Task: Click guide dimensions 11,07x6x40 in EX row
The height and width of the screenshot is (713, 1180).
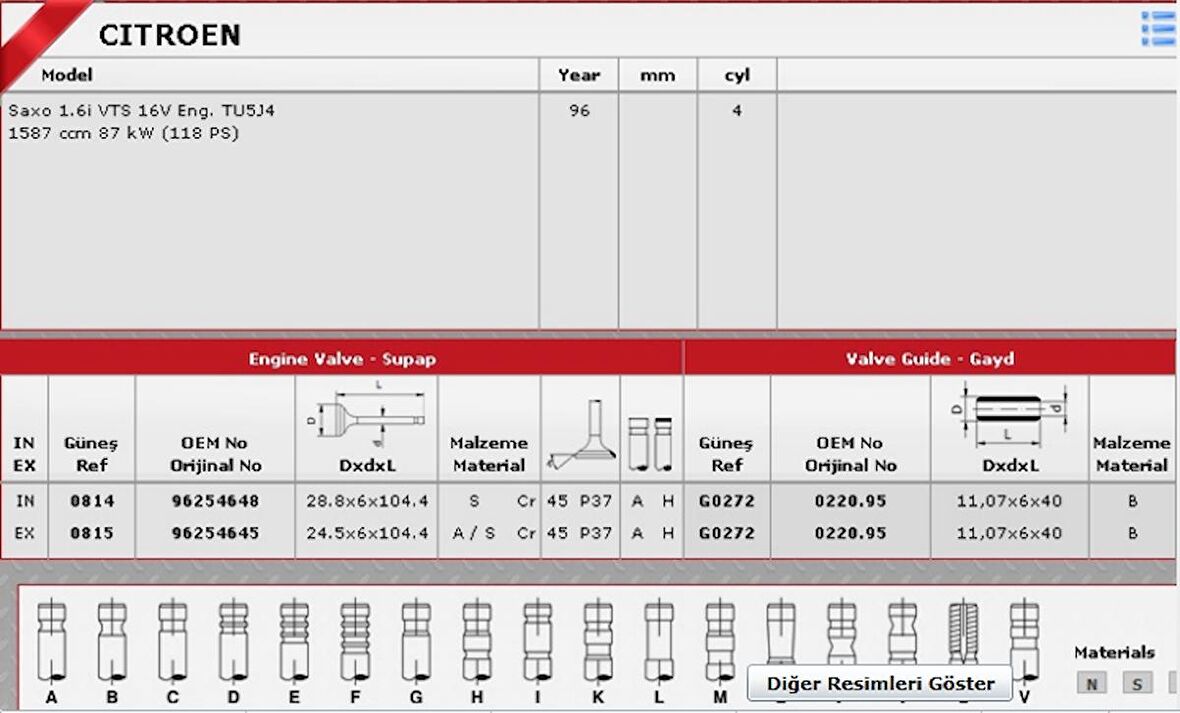Action: pyautogui.click(x=1009, y=533)
